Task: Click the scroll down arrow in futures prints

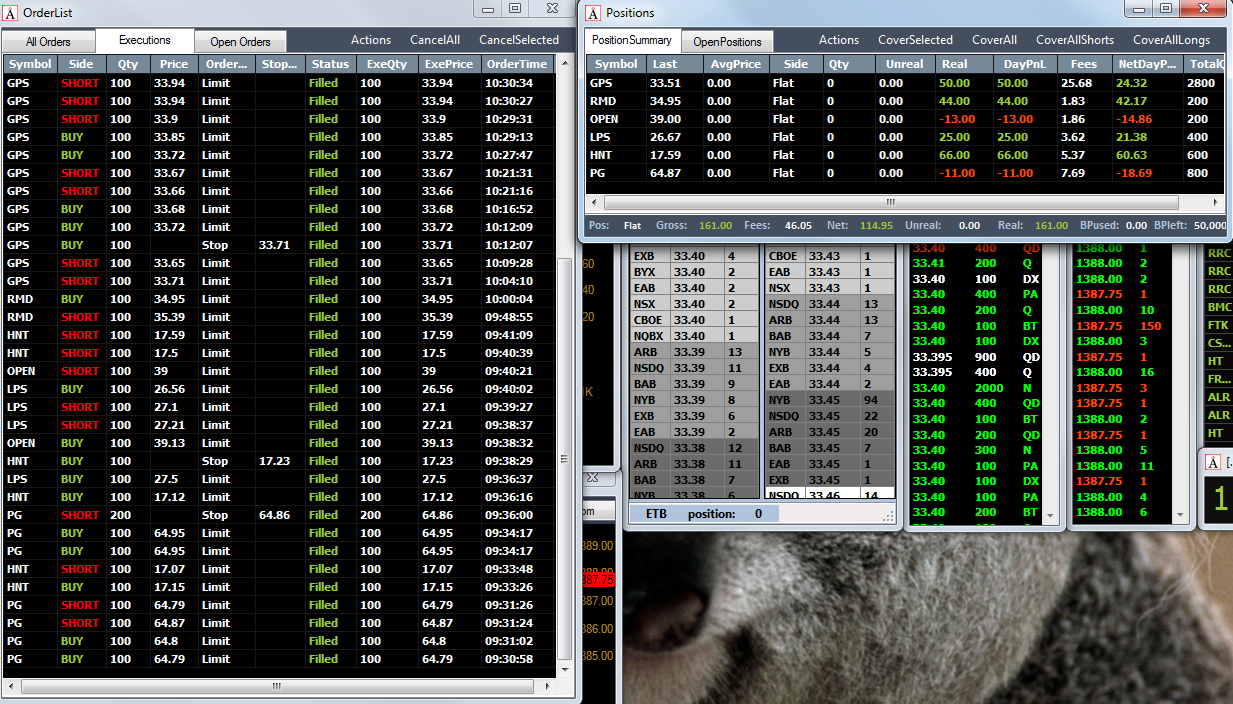Action: point(1181,515)
